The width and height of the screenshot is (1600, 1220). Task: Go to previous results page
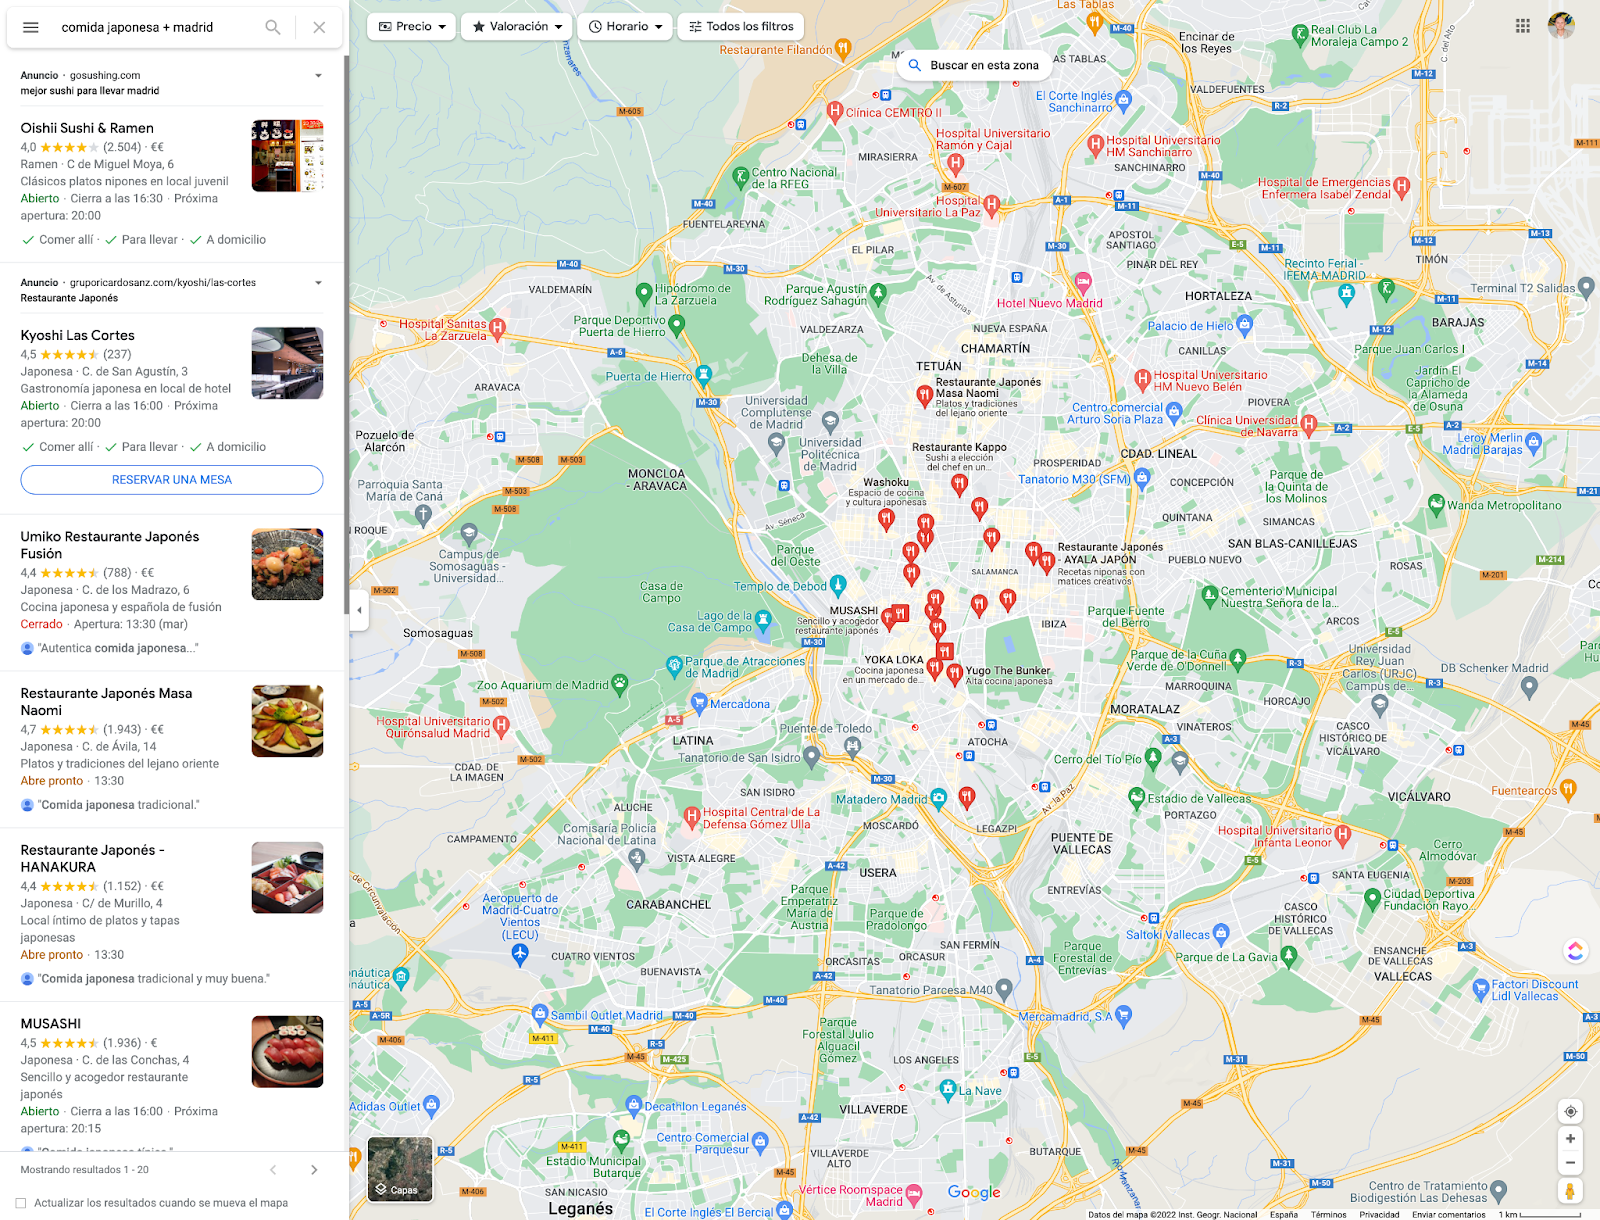(273, 1170)
